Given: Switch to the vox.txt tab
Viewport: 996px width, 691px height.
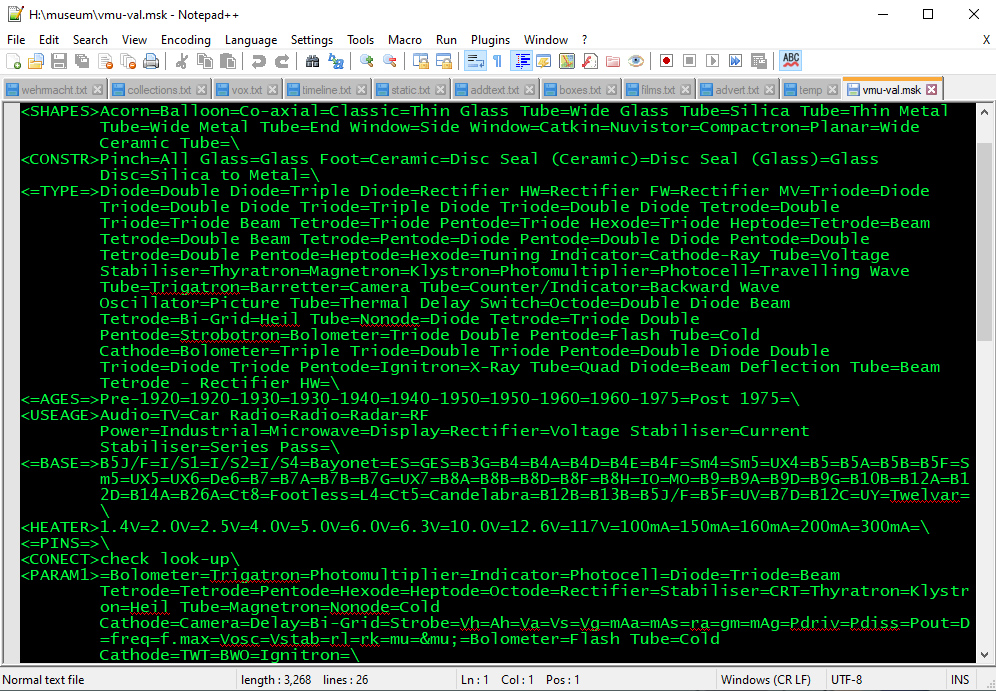Looking at the screenshot, I should [246, 90].
